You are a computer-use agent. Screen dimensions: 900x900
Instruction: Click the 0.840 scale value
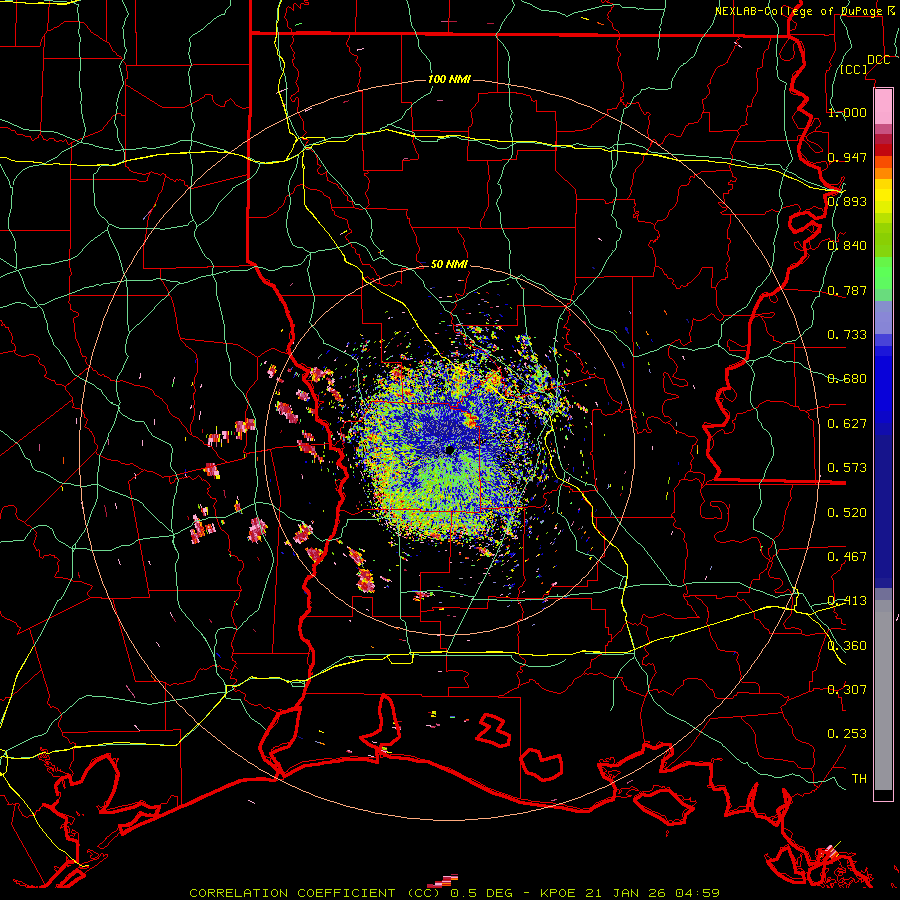[847, 246]
